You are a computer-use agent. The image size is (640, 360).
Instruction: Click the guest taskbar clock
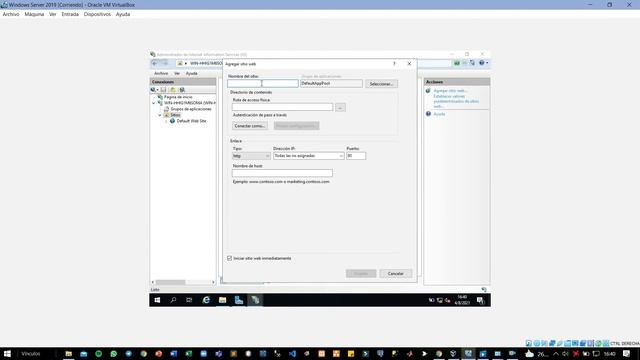462,300
